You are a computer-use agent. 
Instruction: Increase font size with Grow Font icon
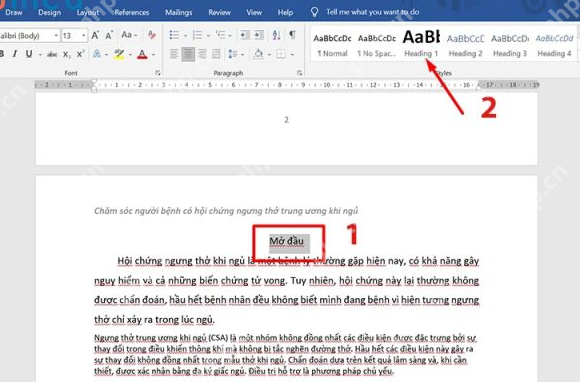tap(95, 36)
